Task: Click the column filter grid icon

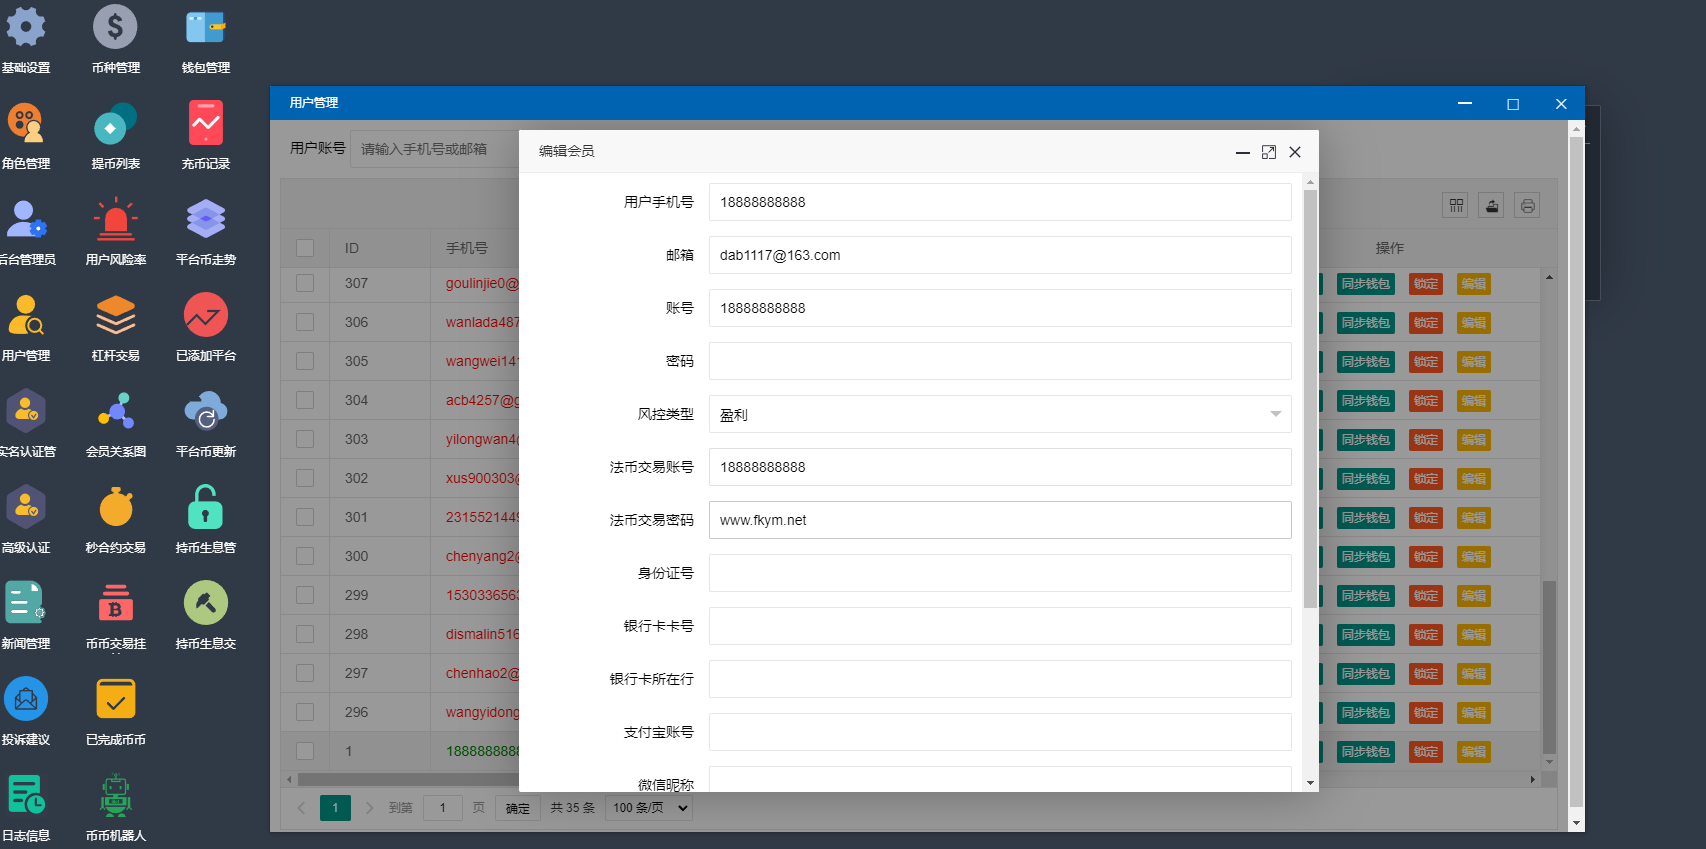Action: (1456, 205)
